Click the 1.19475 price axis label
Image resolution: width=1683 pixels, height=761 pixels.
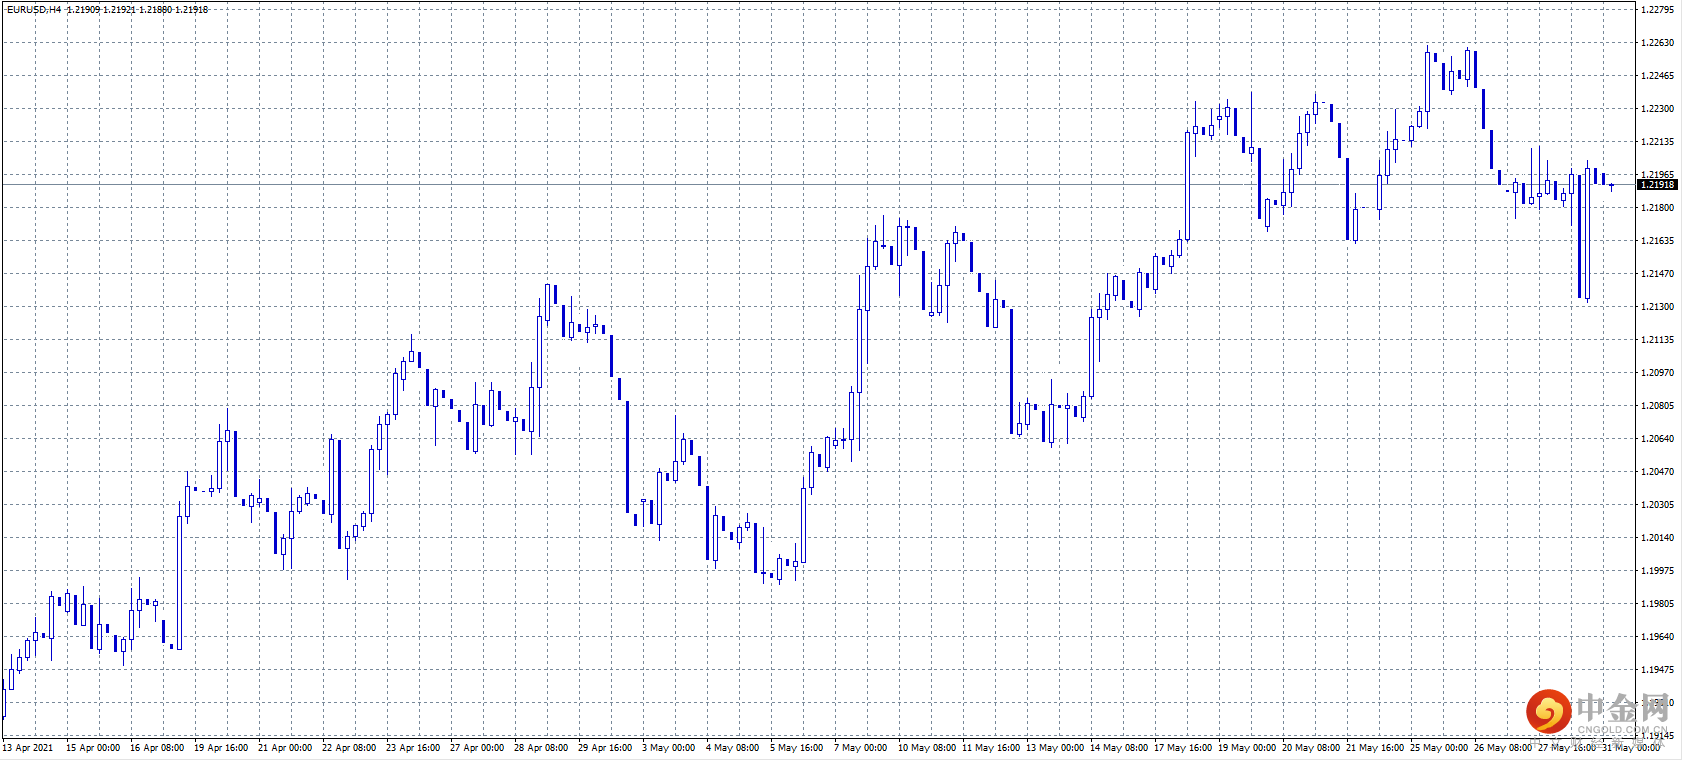coord(1657,670)
